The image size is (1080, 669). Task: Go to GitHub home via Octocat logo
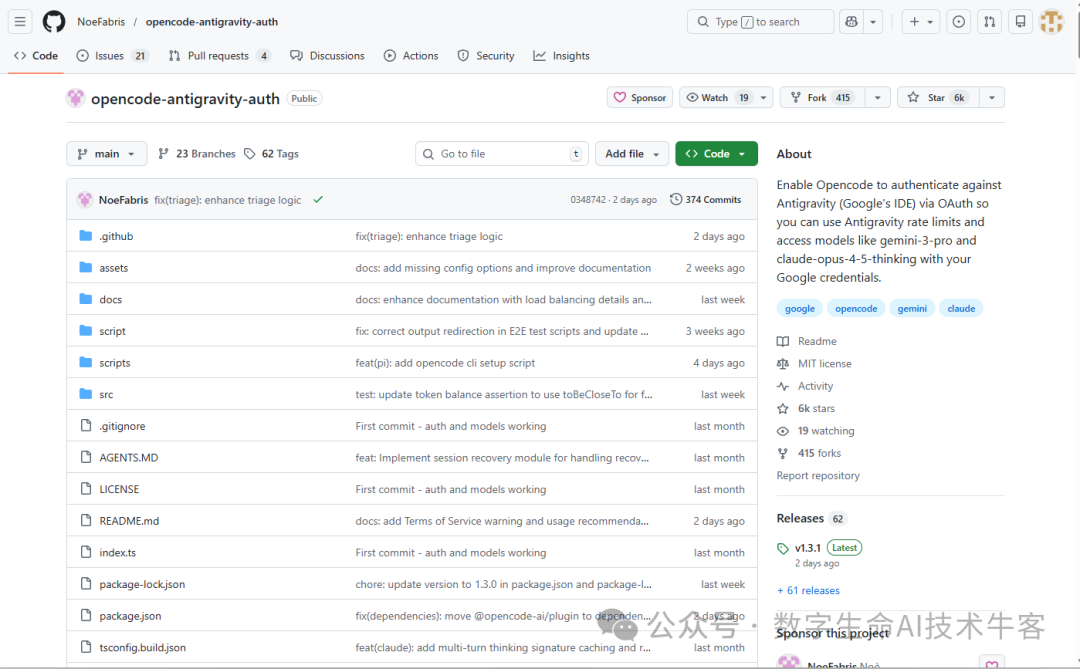tap(54, 21)
